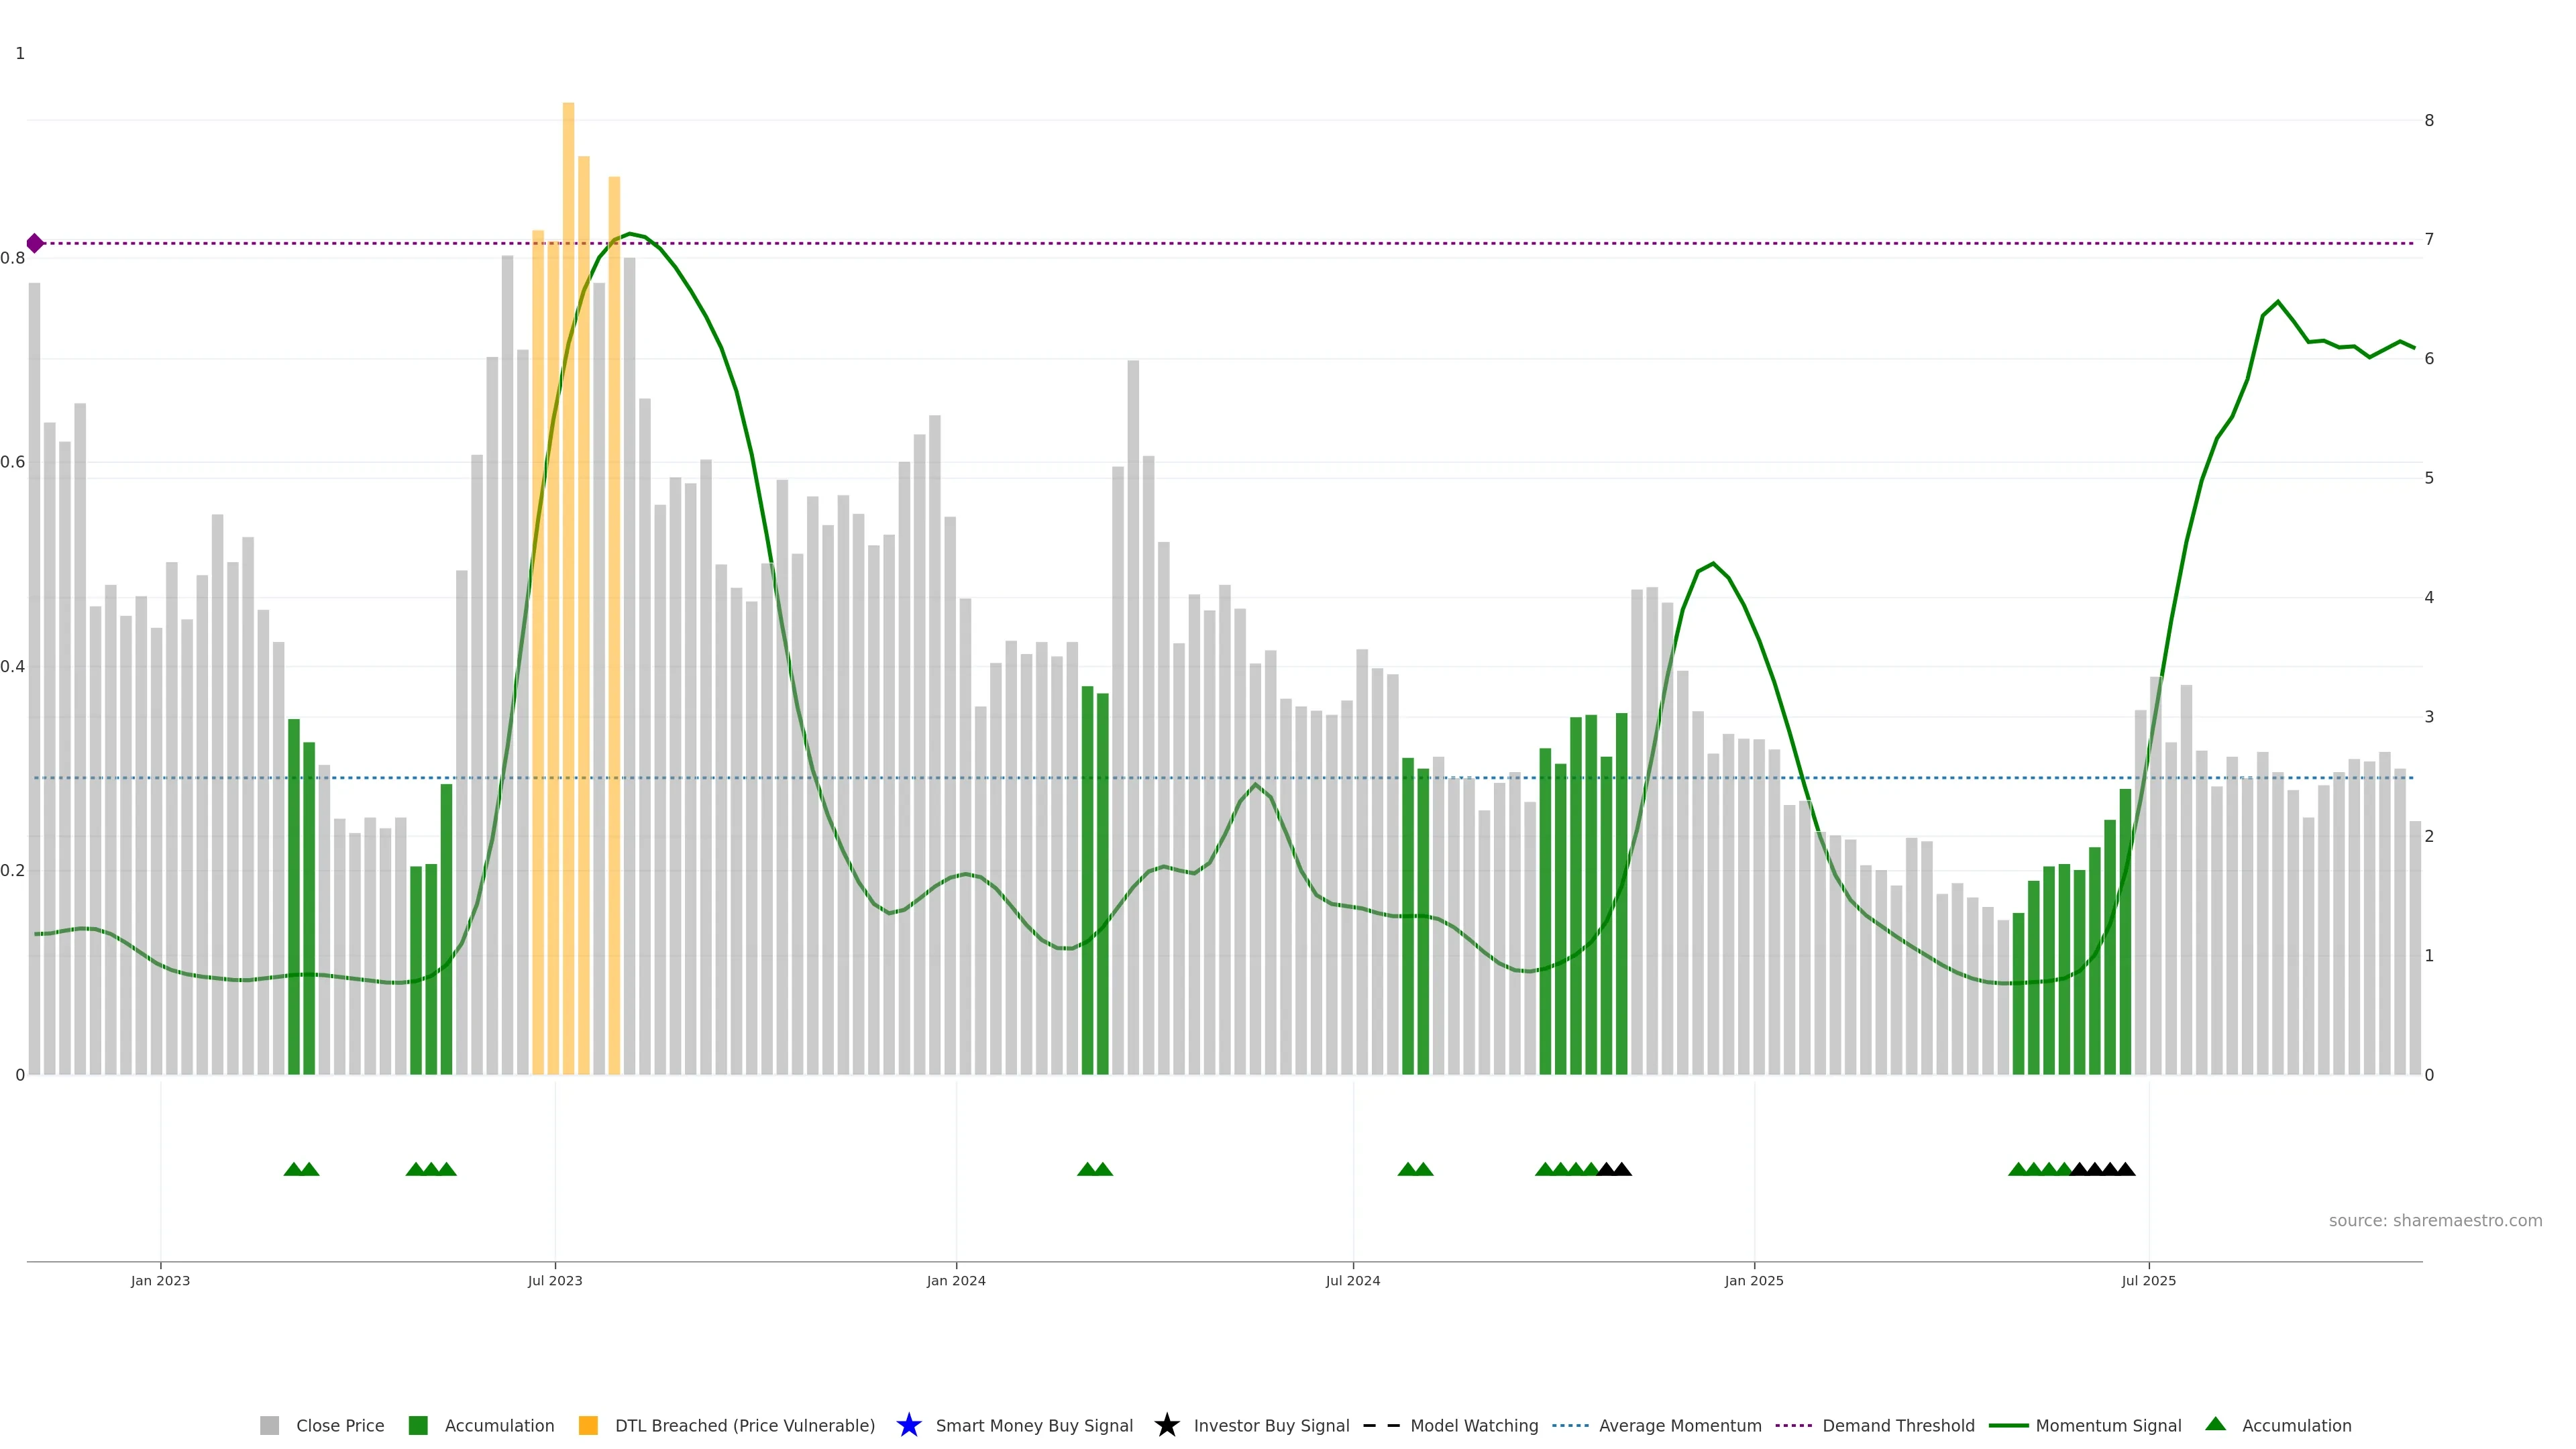Click the purple diamond on Demand Threshold line
2576x1449 pixels.
[35, 243]
